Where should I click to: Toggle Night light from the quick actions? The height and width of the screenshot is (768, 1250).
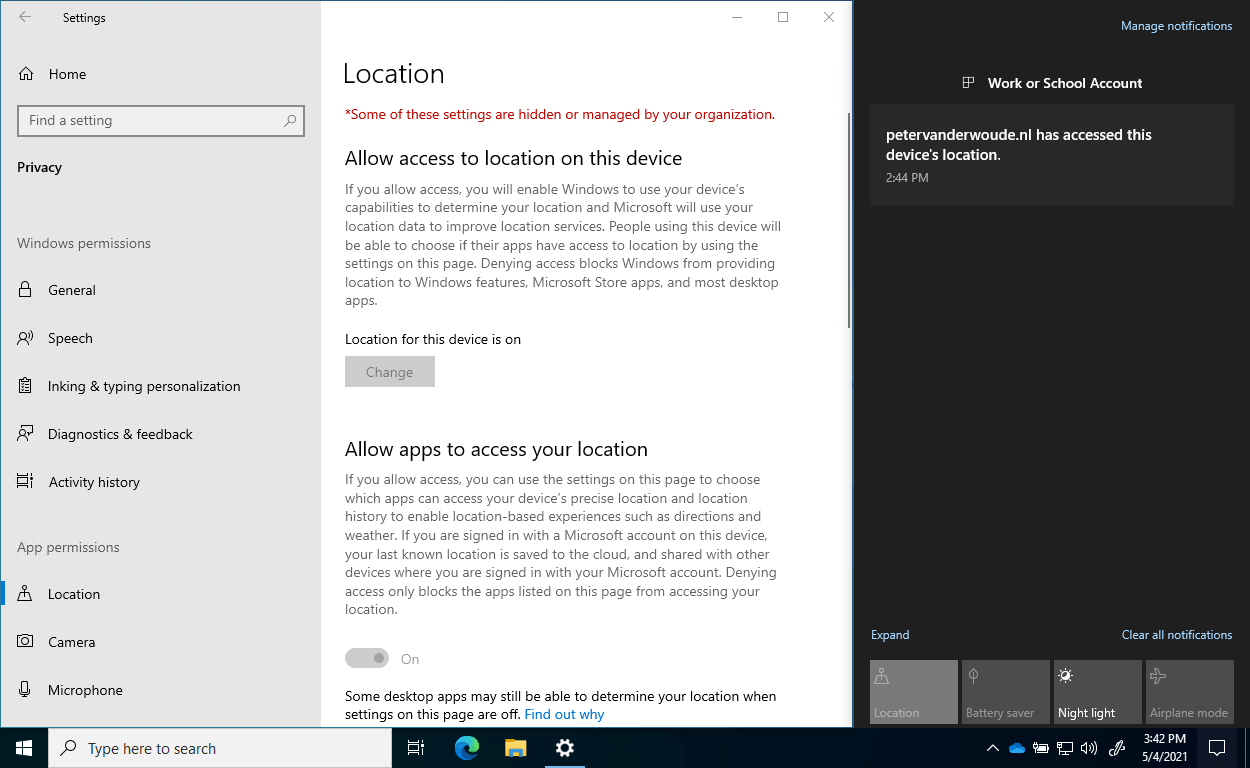coord(1097,691)
